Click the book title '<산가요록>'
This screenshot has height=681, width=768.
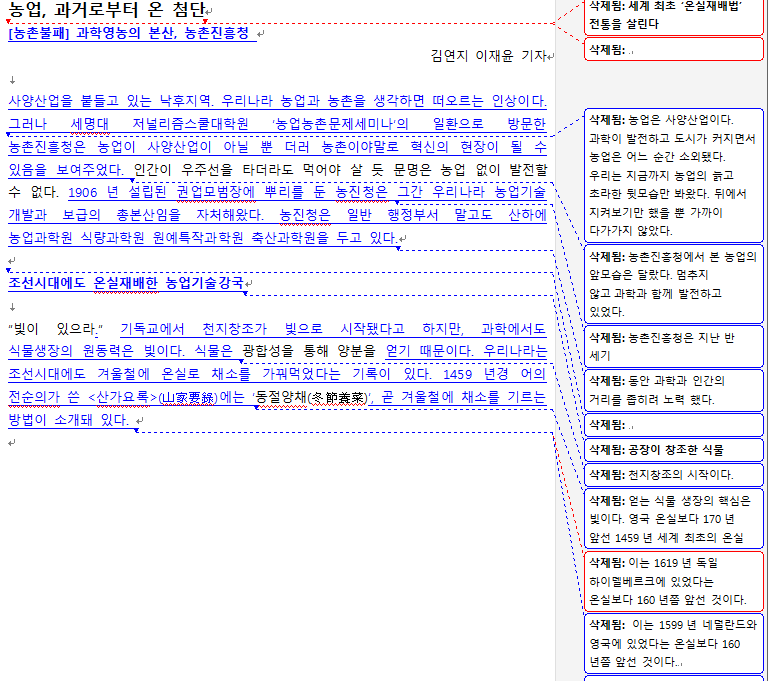(122, 397)
